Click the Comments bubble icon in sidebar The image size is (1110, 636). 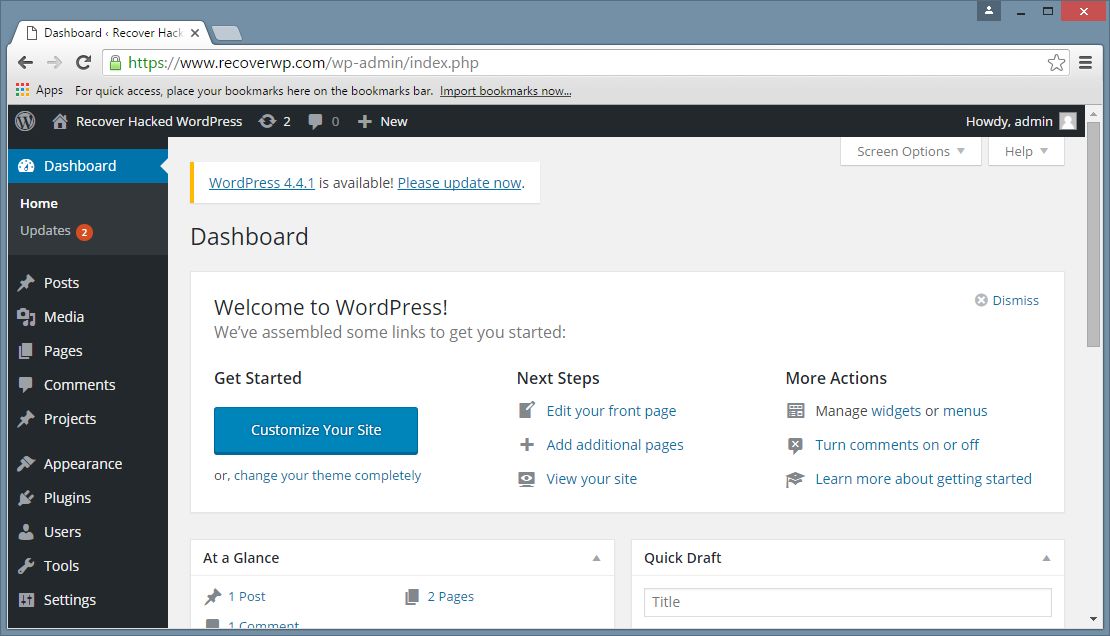[26, 385]
